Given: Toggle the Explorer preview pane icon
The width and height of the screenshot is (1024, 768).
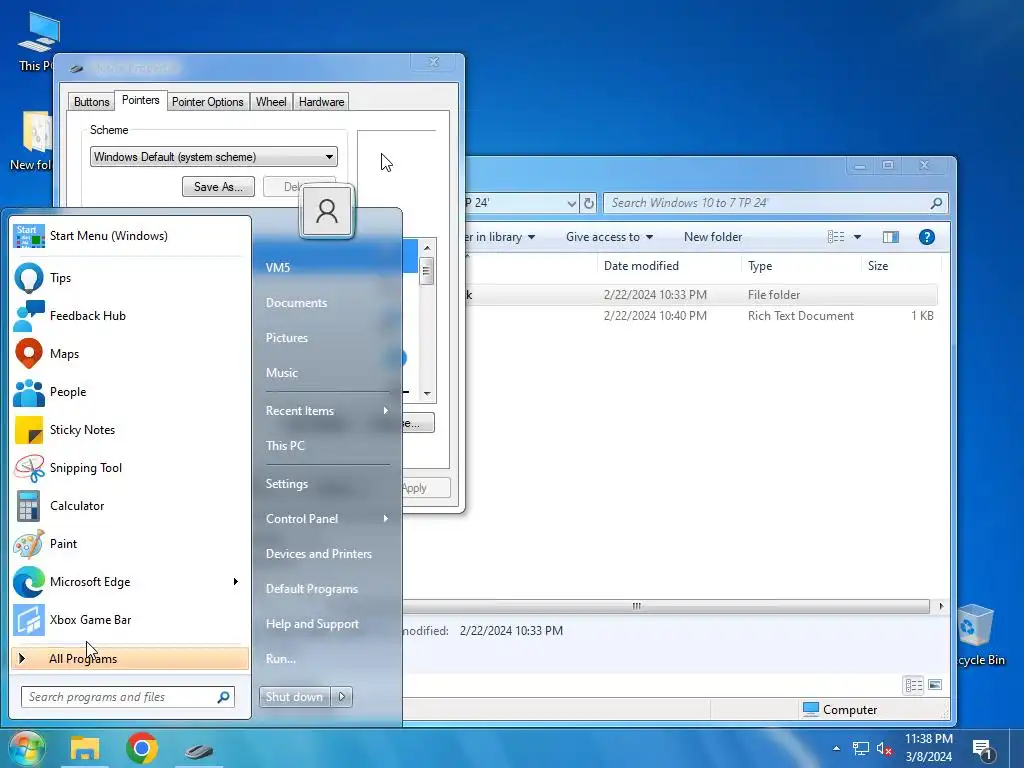Looking at the screenshot, I should pyautogui.click(x=891, y=237).
